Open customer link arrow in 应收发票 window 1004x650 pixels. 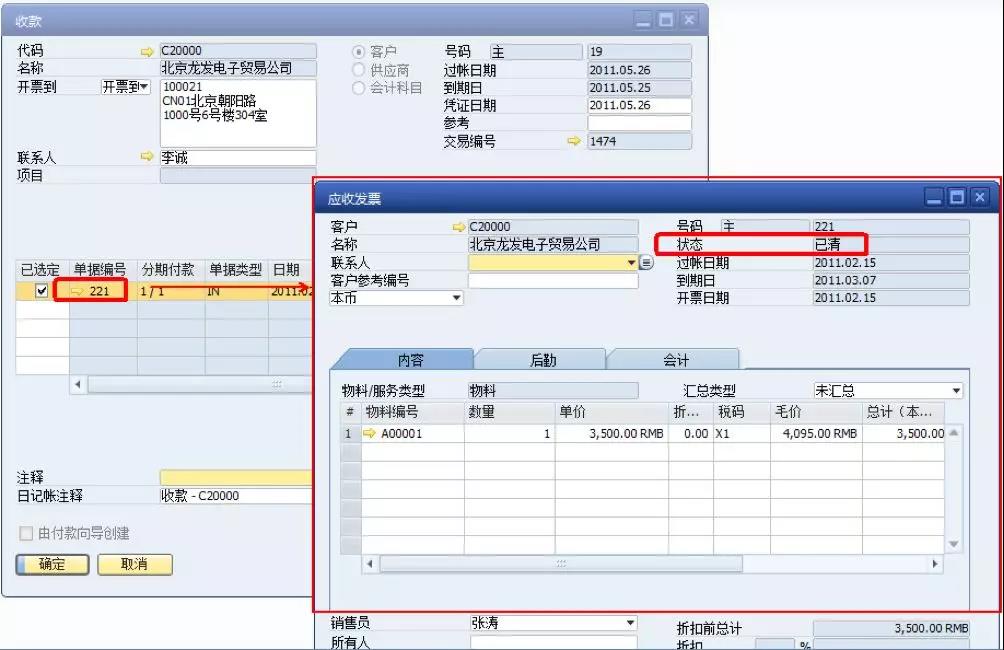coord(458,227)
